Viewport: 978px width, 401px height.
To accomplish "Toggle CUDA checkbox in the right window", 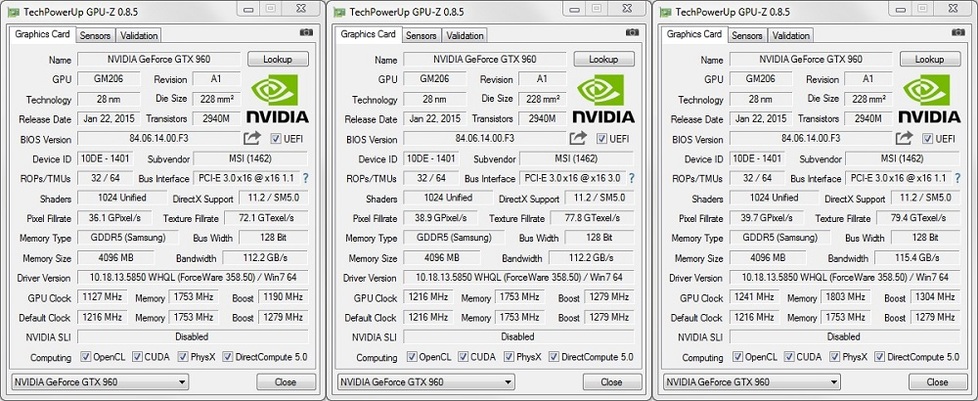I will (x=790, y=357).
